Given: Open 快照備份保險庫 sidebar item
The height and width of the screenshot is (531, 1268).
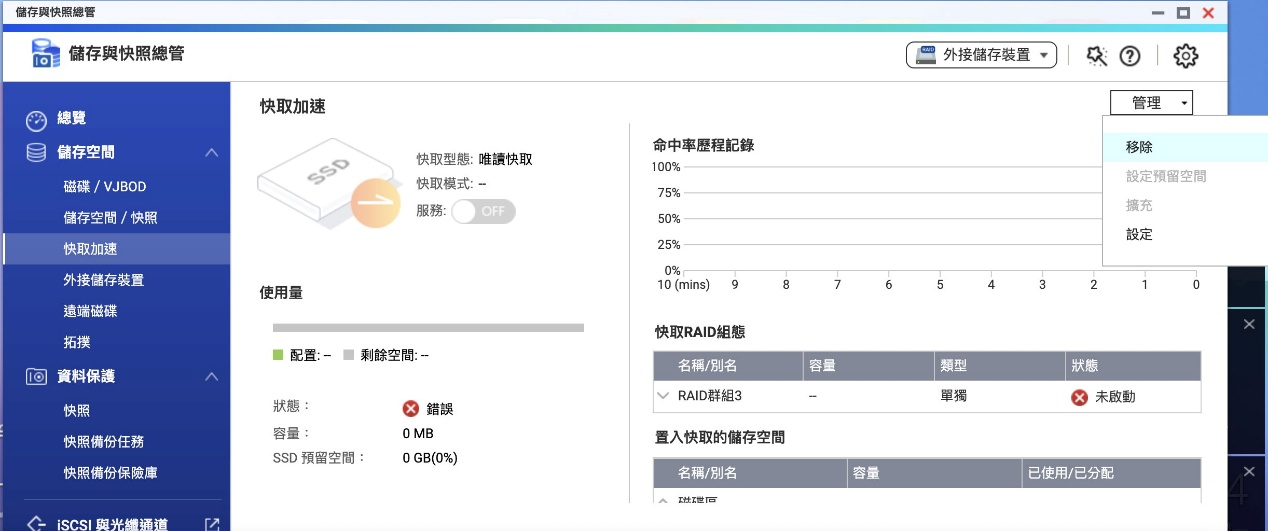Looking at the screenshot, I should click(110, 473).
